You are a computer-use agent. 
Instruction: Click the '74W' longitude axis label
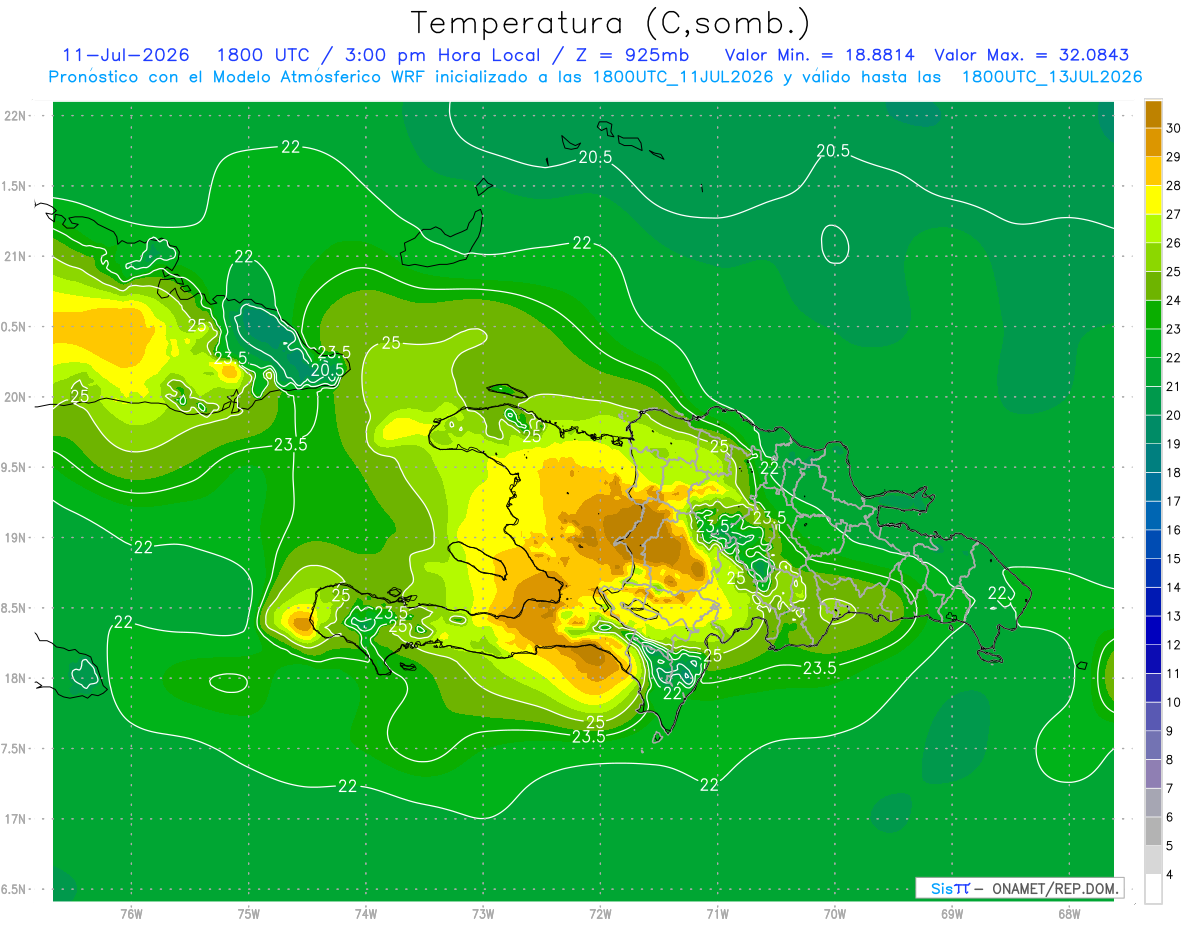365,914
